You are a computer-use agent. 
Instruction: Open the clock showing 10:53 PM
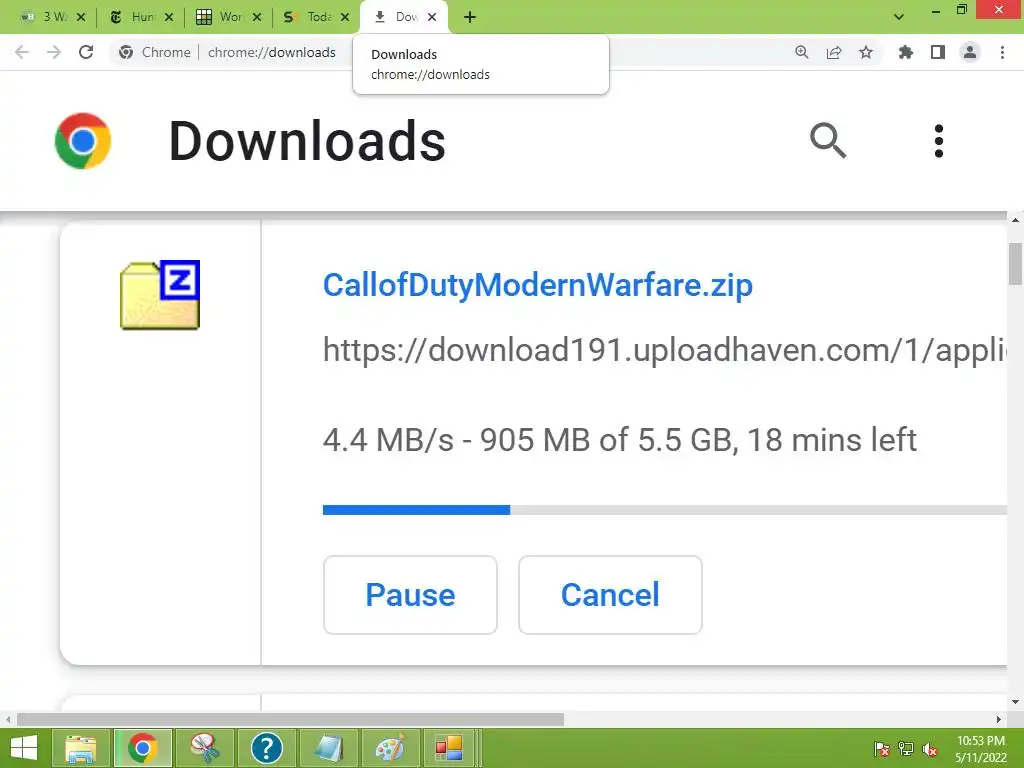(981, 749)
